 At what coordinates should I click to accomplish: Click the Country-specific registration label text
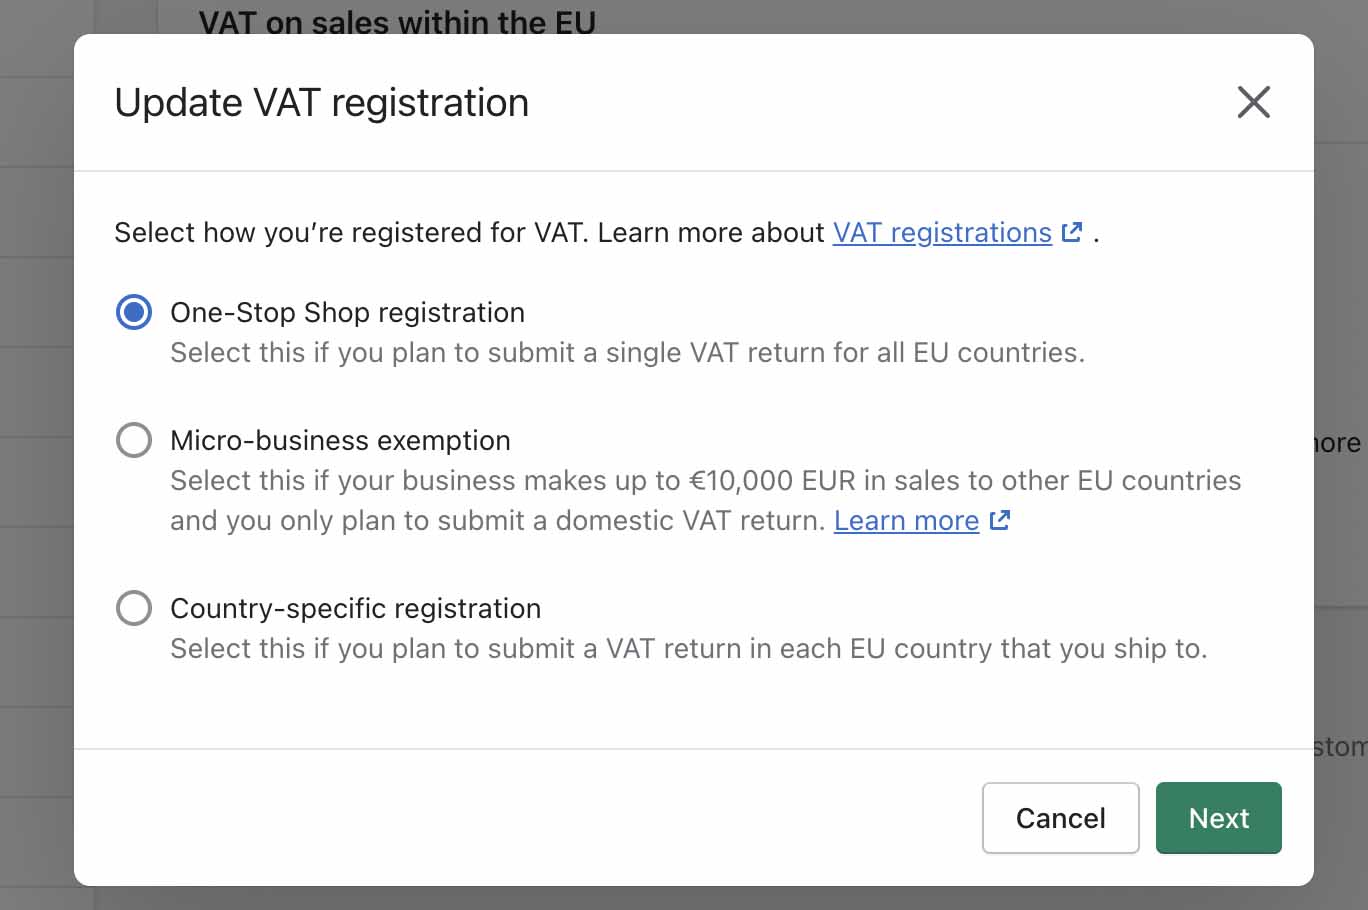(355, 608)
